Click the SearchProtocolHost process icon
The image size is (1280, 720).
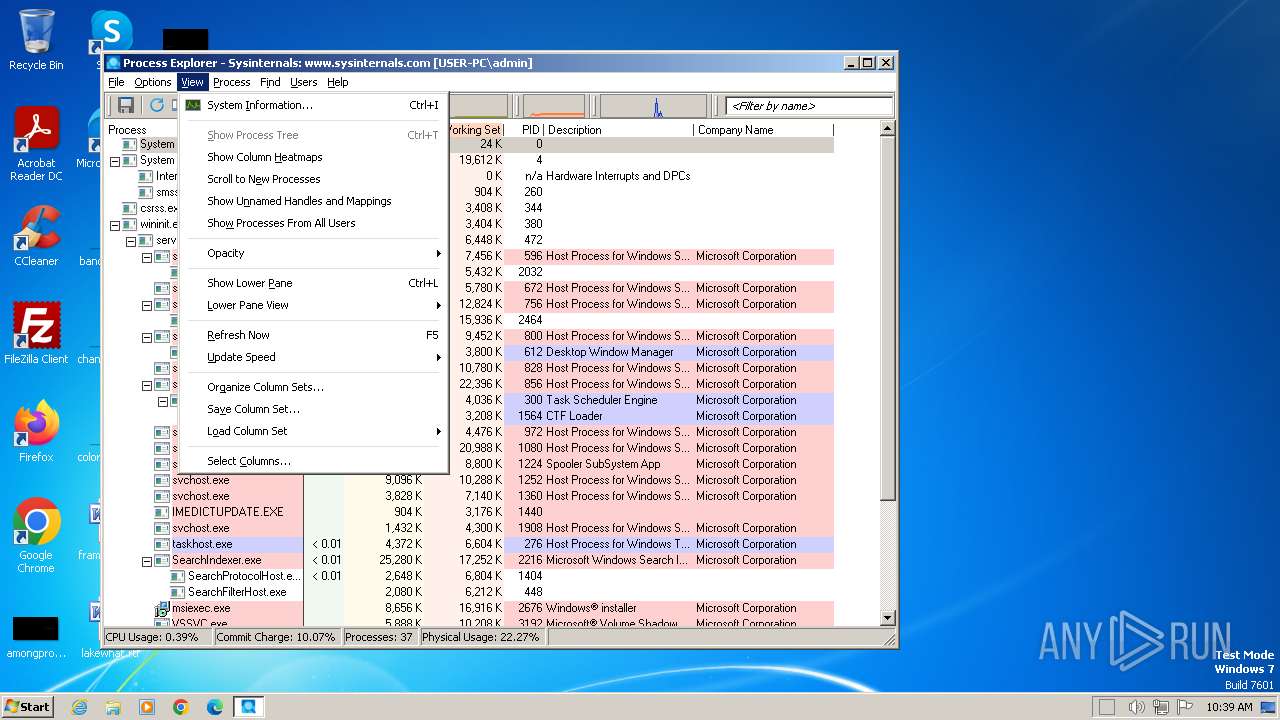pos(178,576)
